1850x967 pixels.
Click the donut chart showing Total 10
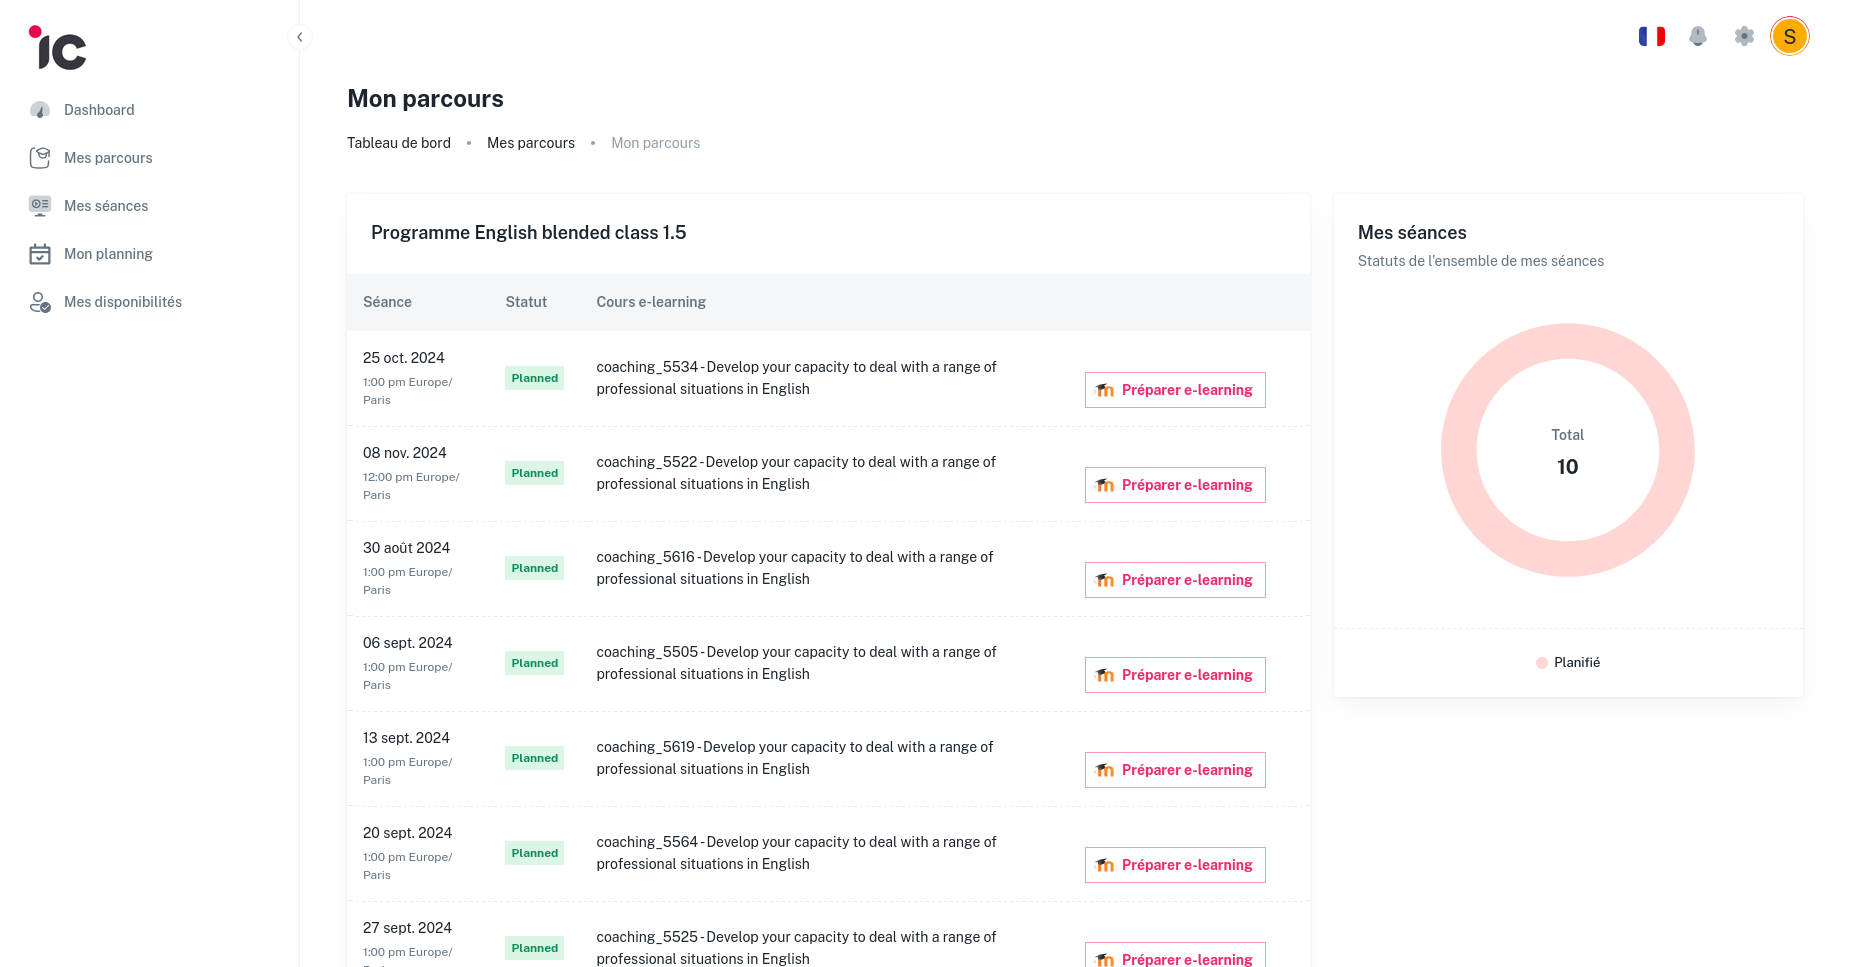[x=1567, y=451]
